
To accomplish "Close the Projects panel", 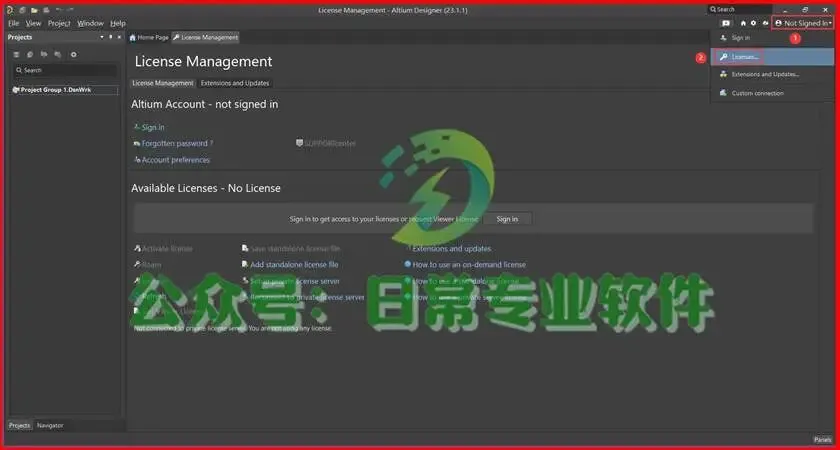I will (119, 37).
